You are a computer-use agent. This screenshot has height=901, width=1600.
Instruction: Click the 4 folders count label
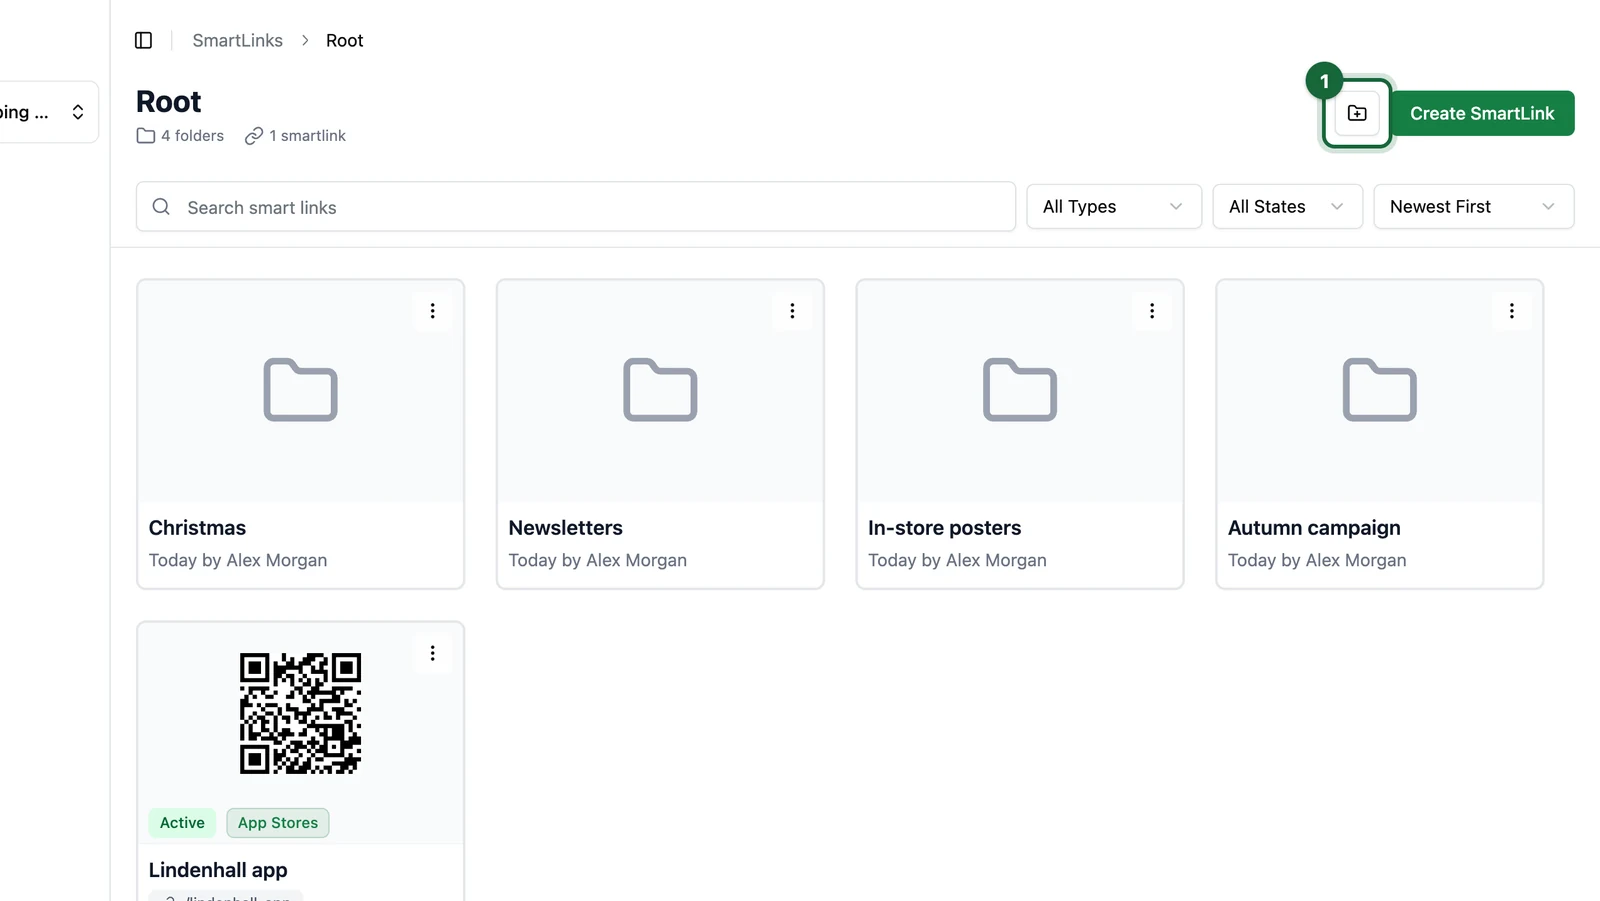click(x=180, y=135)
